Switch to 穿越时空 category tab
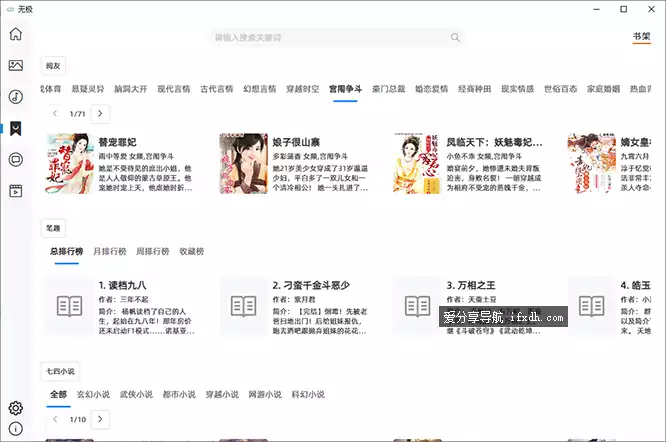 pyautogui.click(x=302, y=89)
